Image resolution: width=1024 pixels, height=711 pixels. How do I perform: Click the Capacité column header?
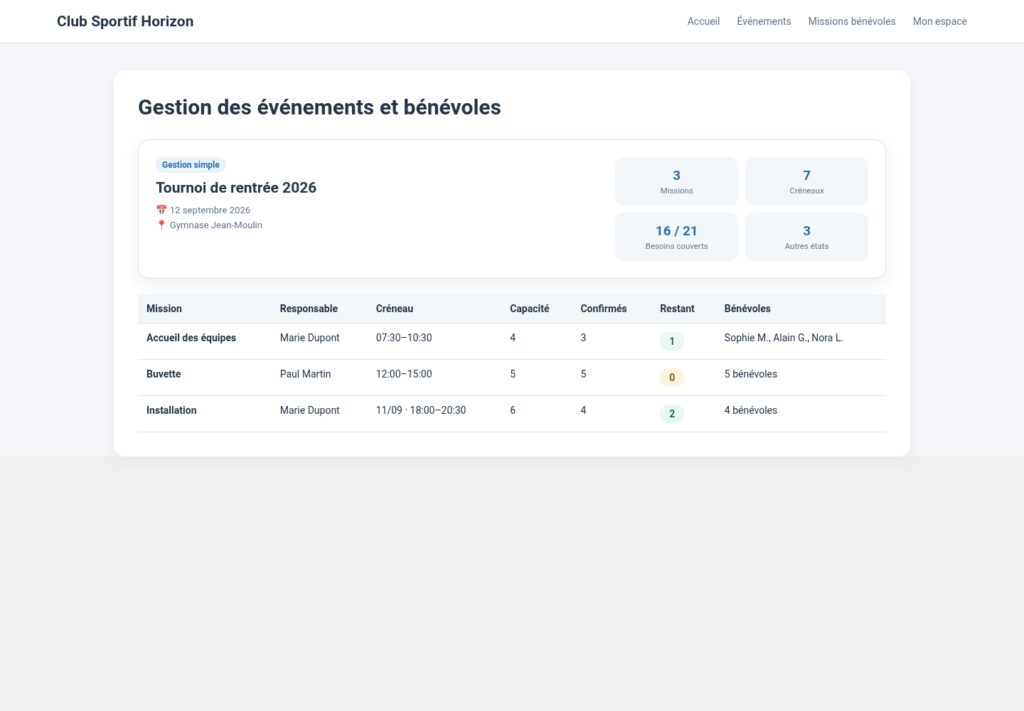click(530, 309)
